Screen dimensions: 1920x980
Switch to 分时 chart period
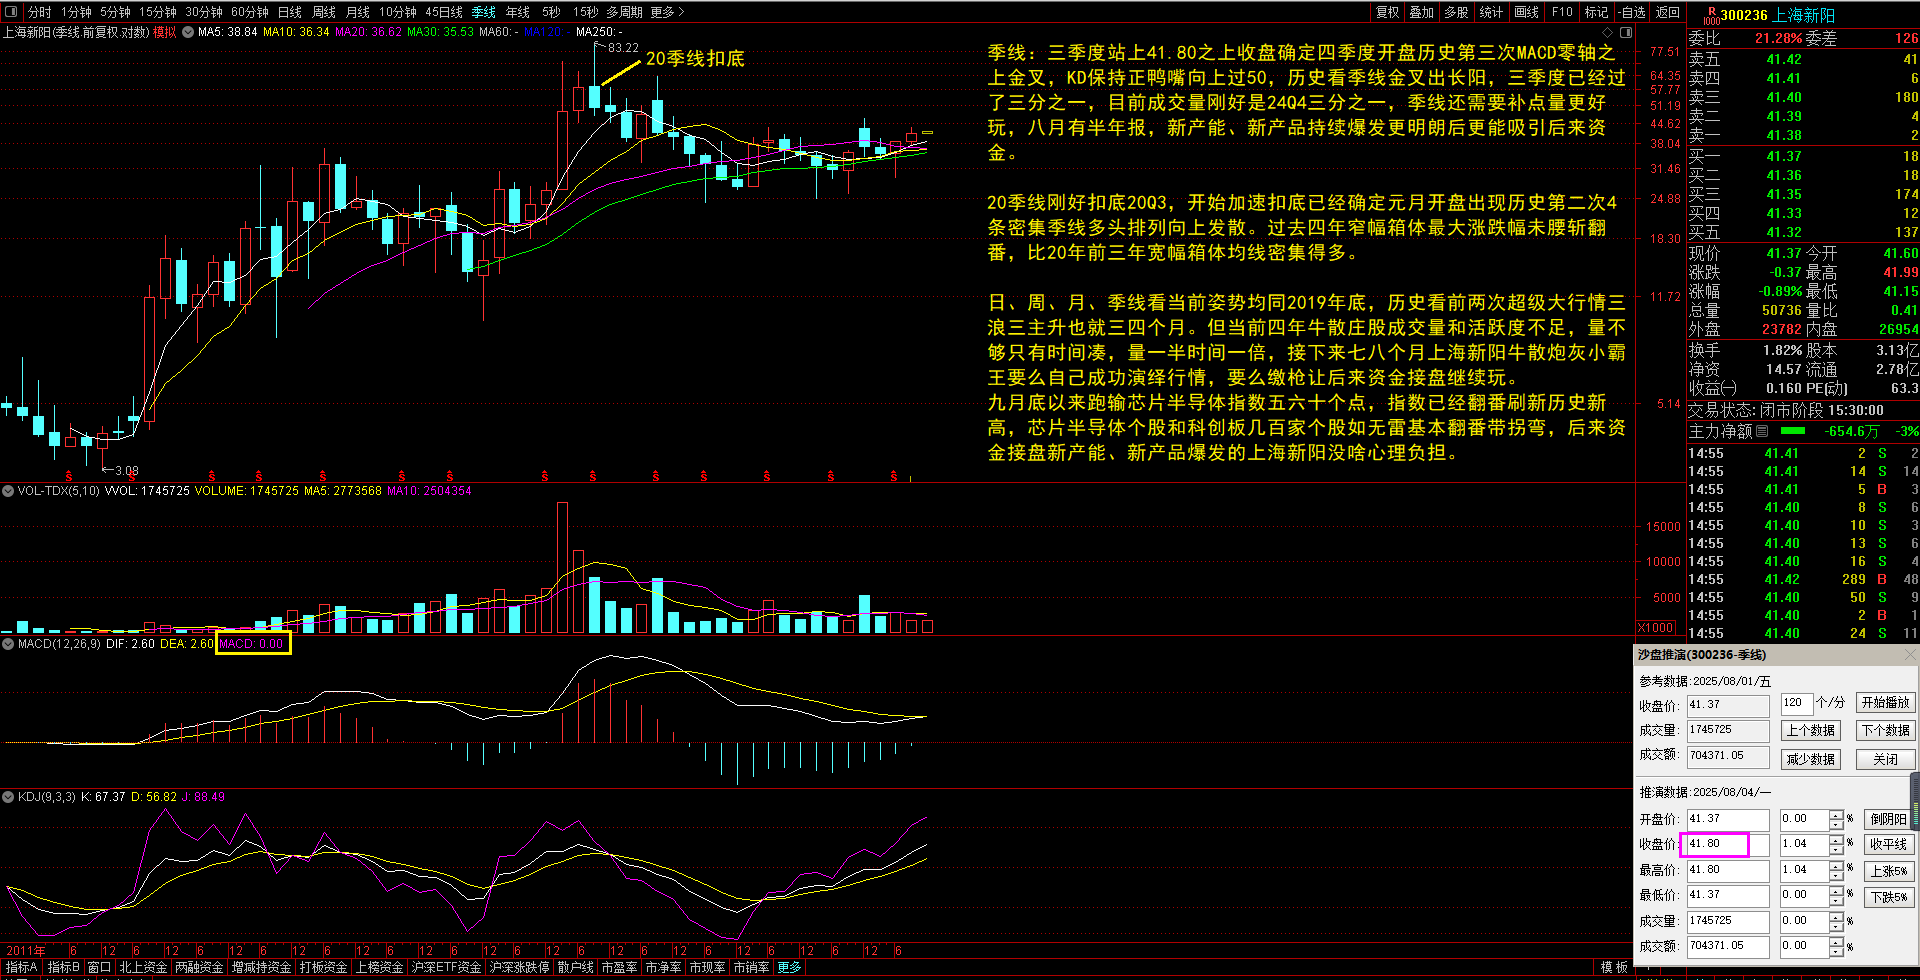pos(40,12)
